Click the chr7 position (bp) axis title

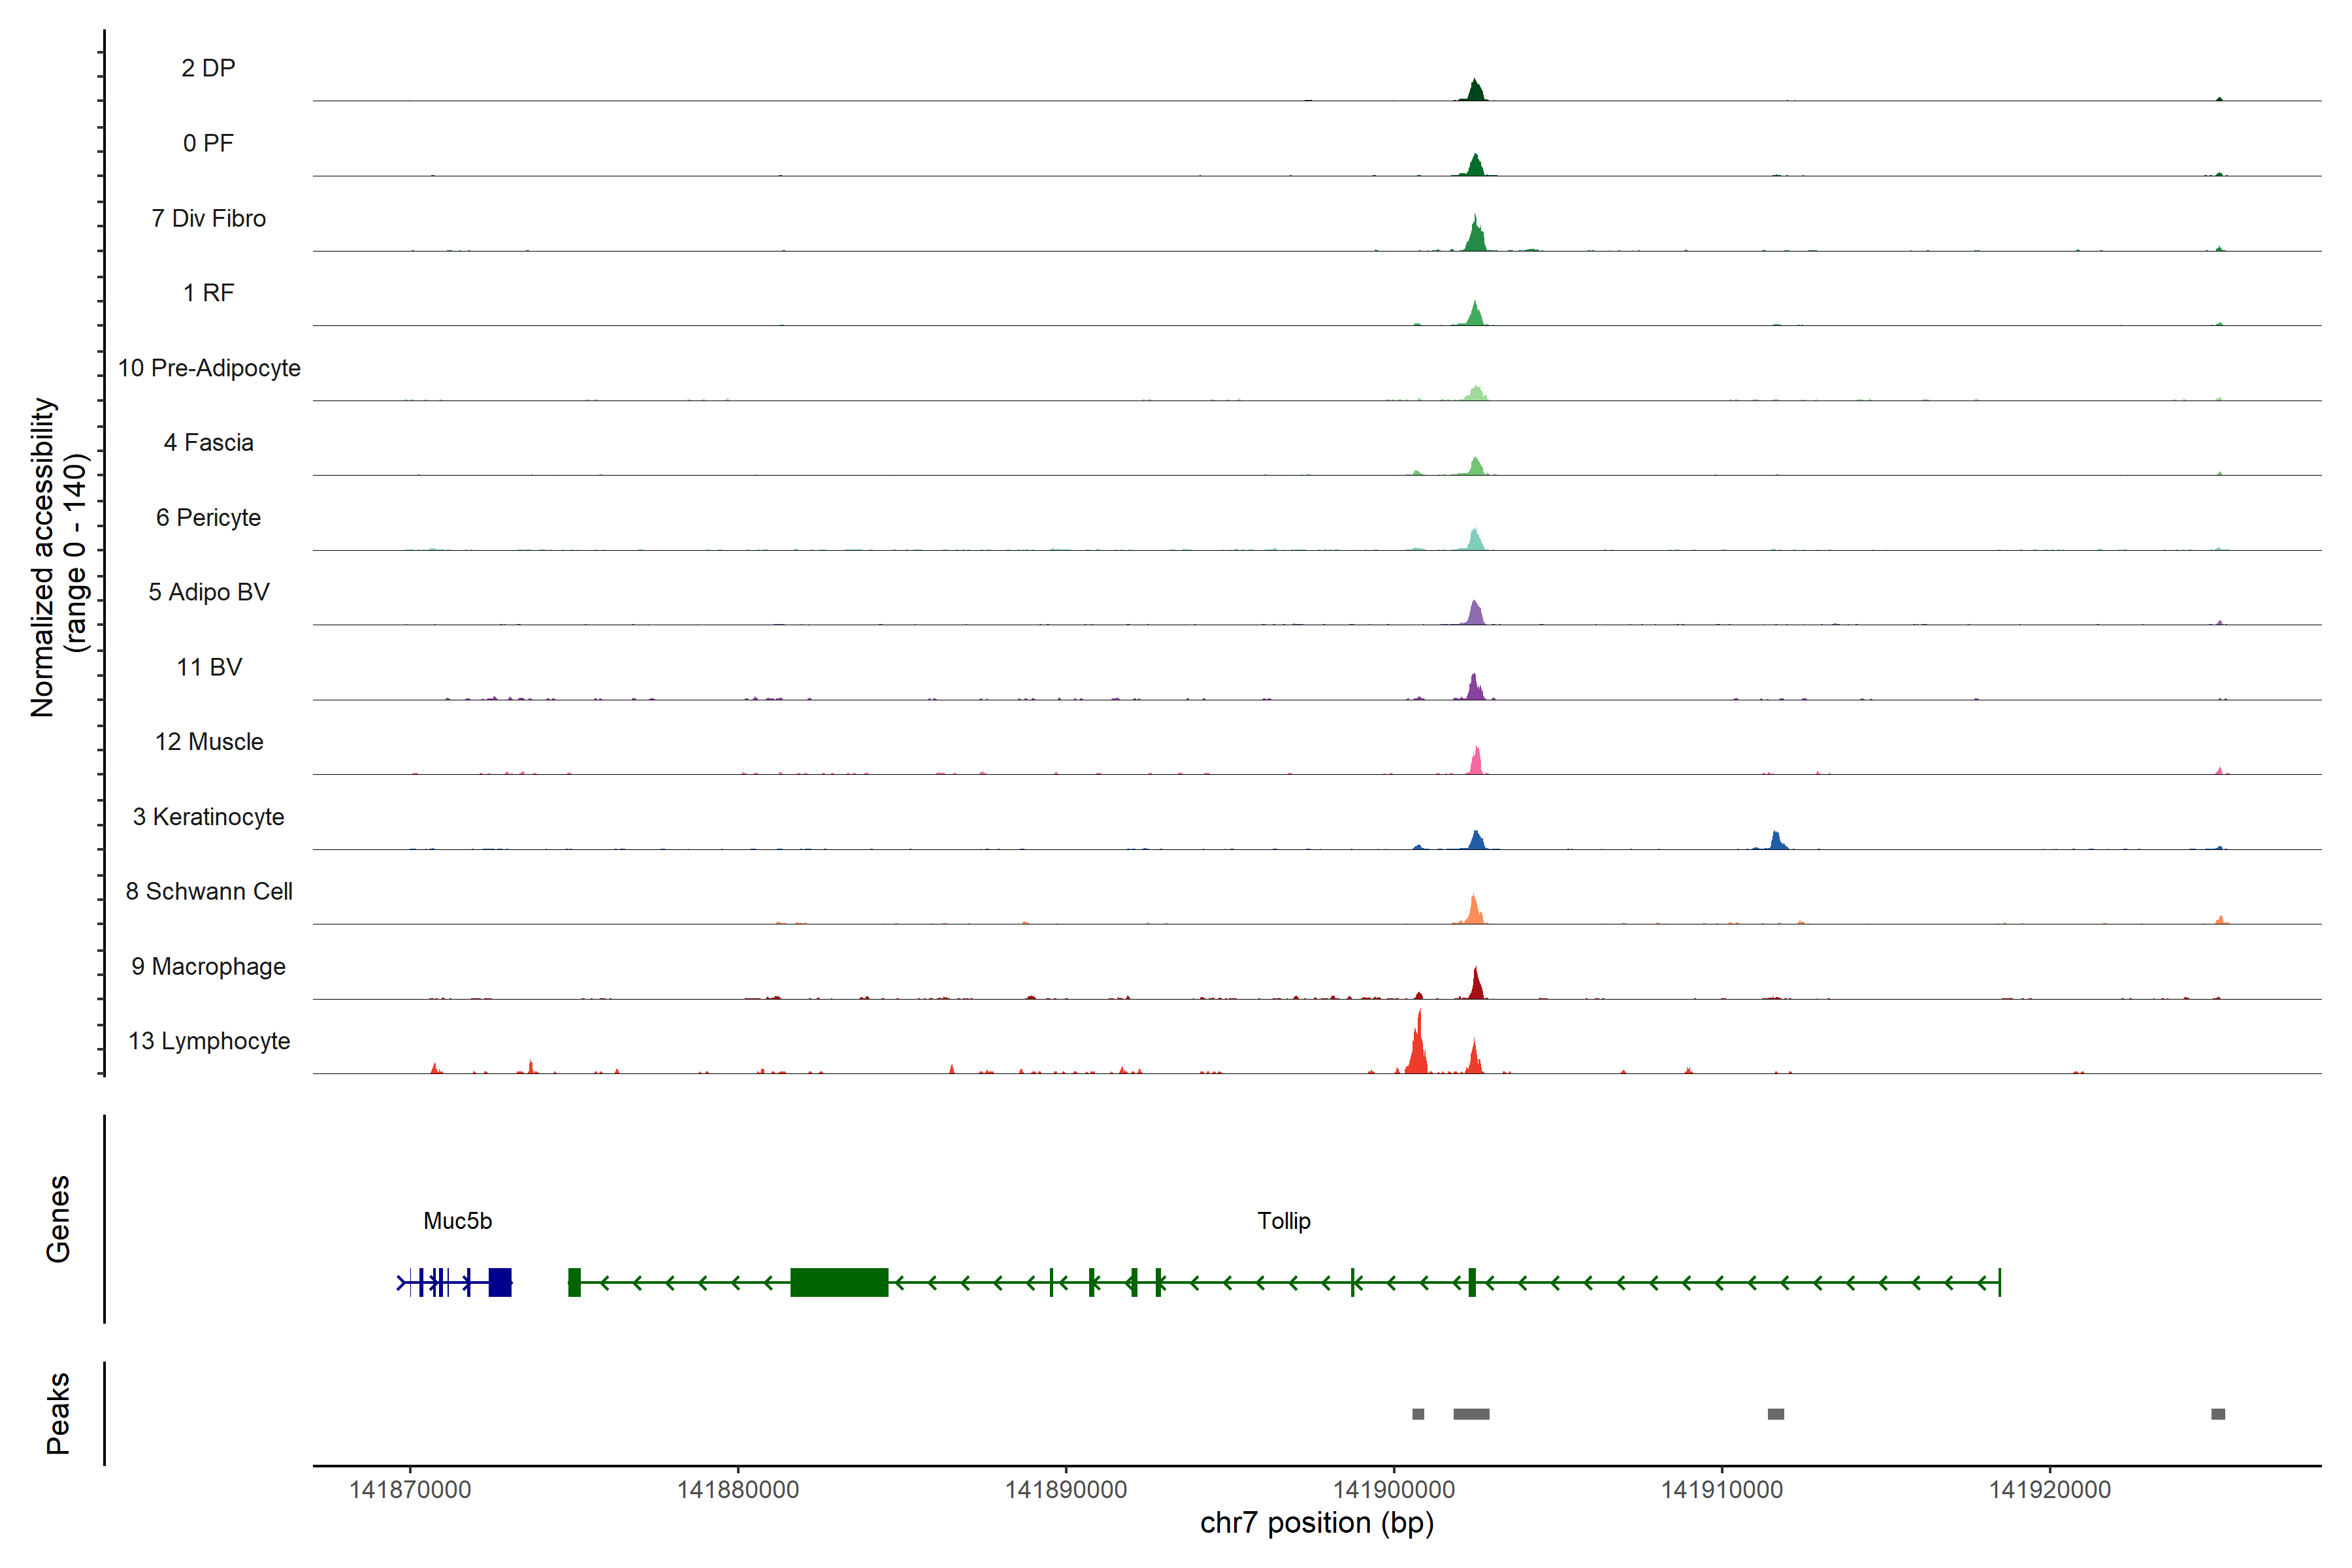[x=1316, y=1523]
